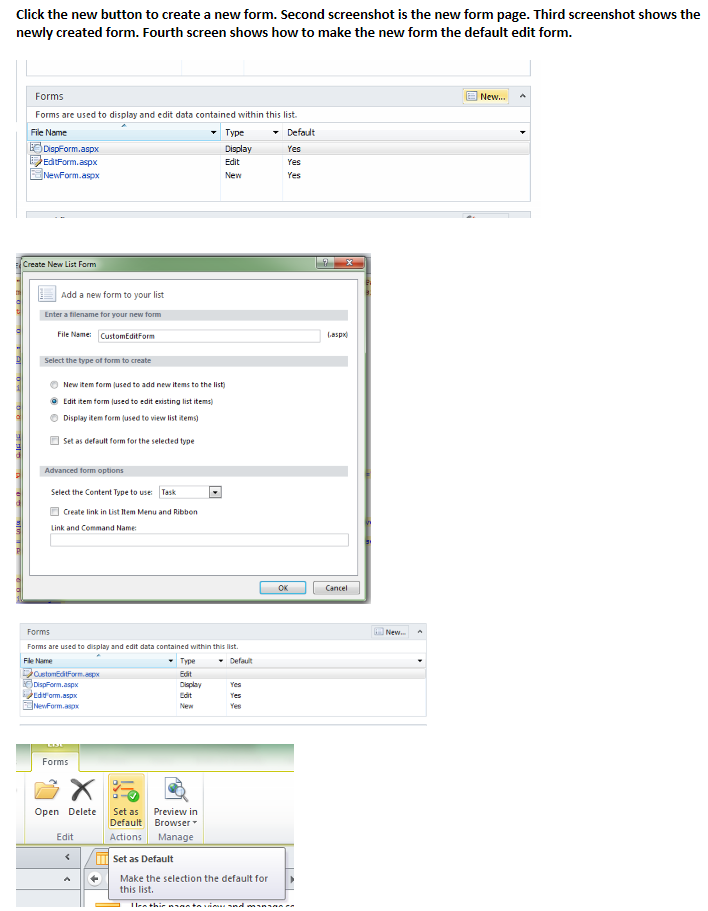Open NewForm.aspx link in first Forms table
This screenshot has height=911, width=708.
(71, 175)
